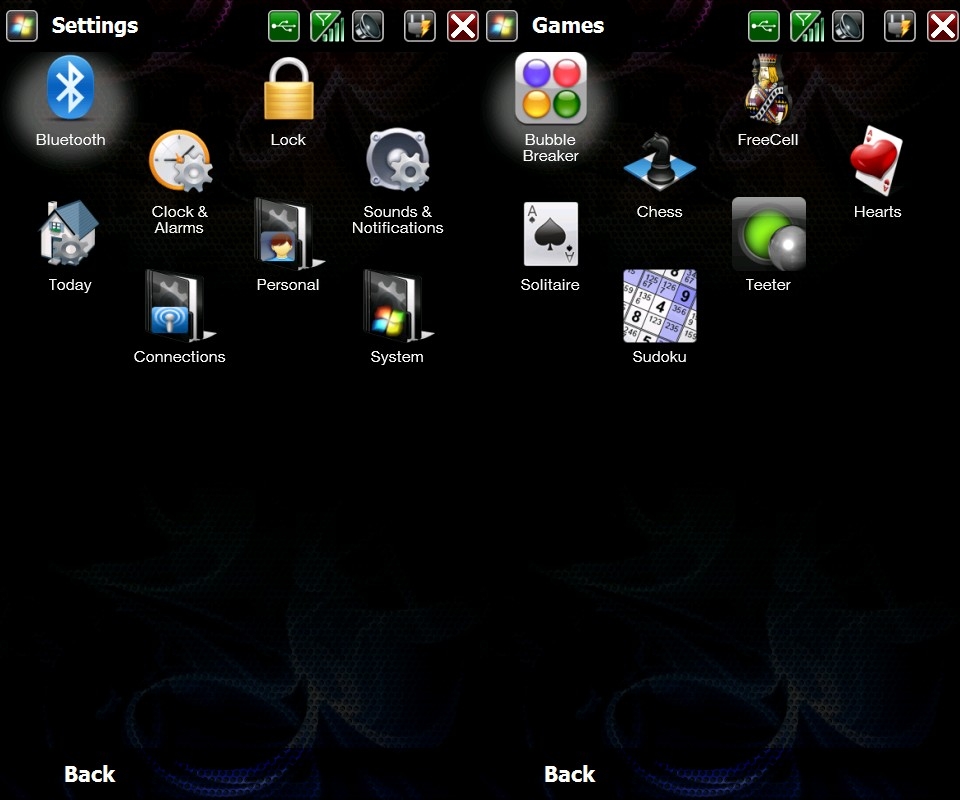Click the Settings title text
The width and height of the screenshot is (960, 800).
pos(95,26)
